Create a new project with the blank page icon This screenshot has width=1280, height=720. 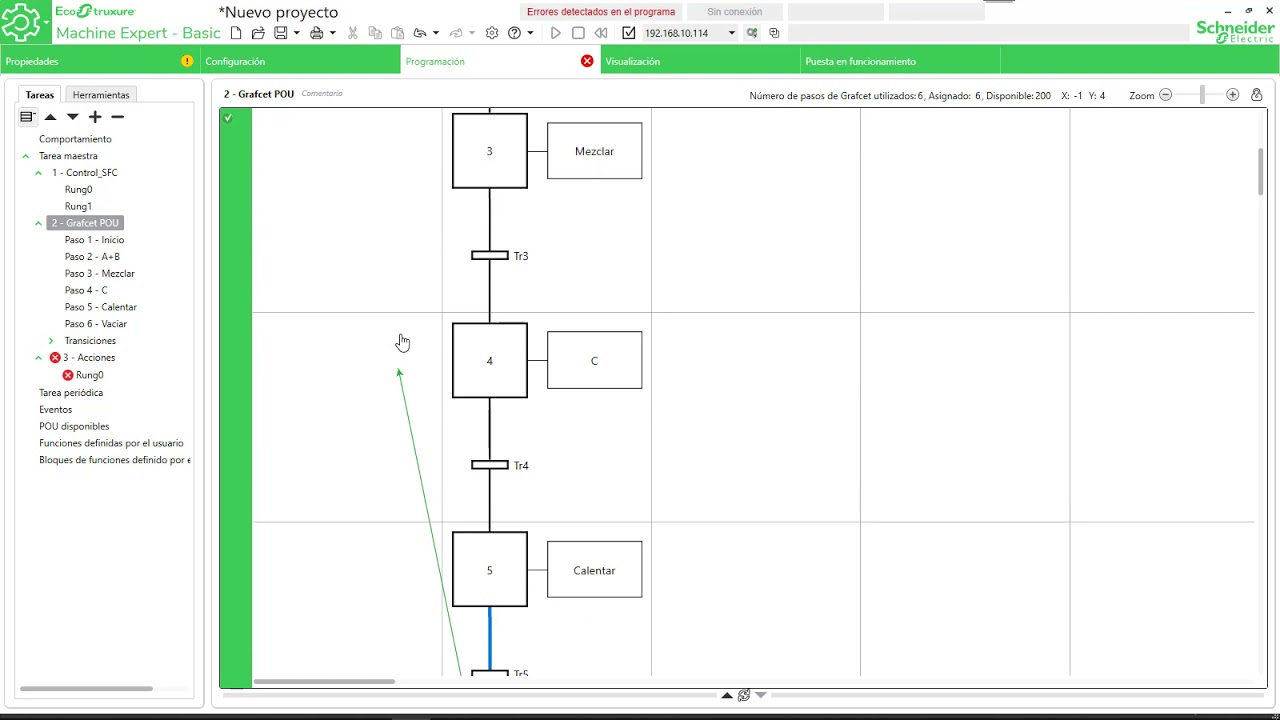click(236, 33)
